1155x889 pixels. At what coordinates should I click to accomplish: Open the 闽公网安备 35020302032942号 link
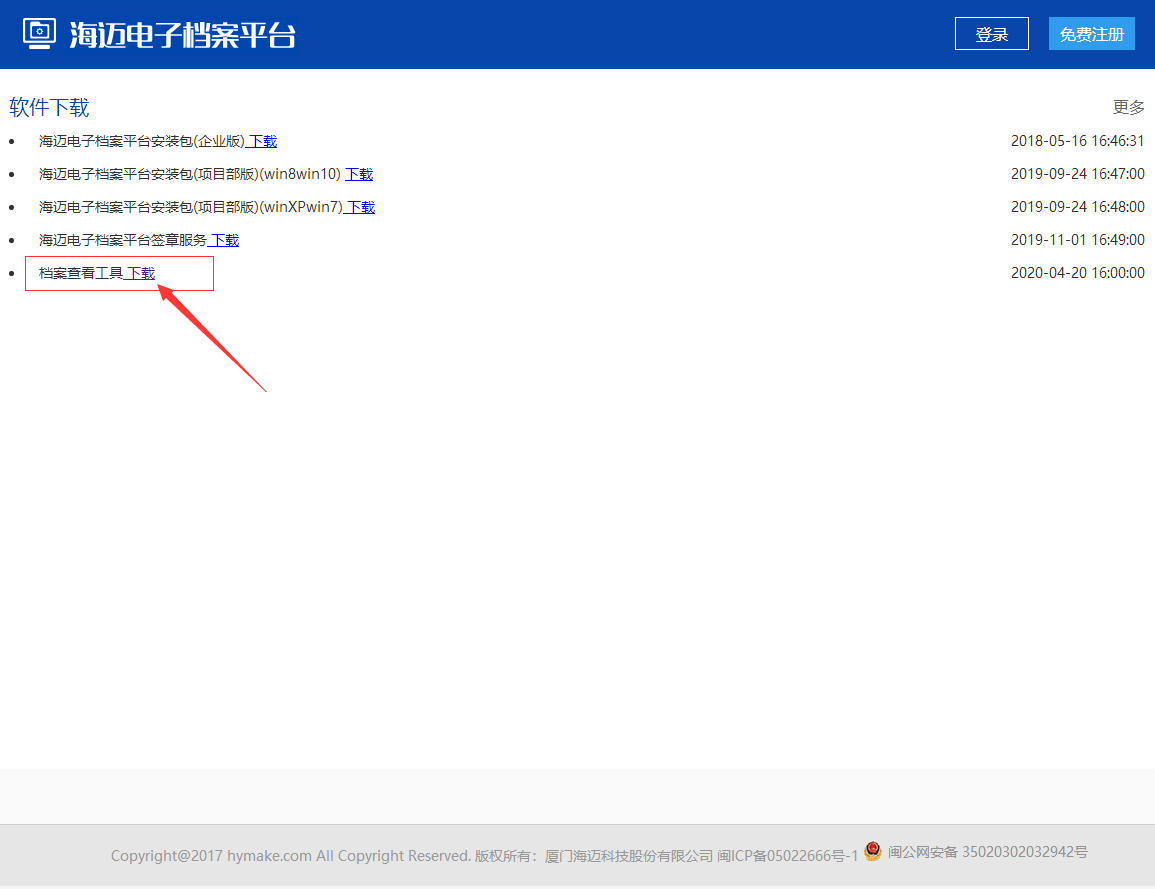tap(987, 852)
